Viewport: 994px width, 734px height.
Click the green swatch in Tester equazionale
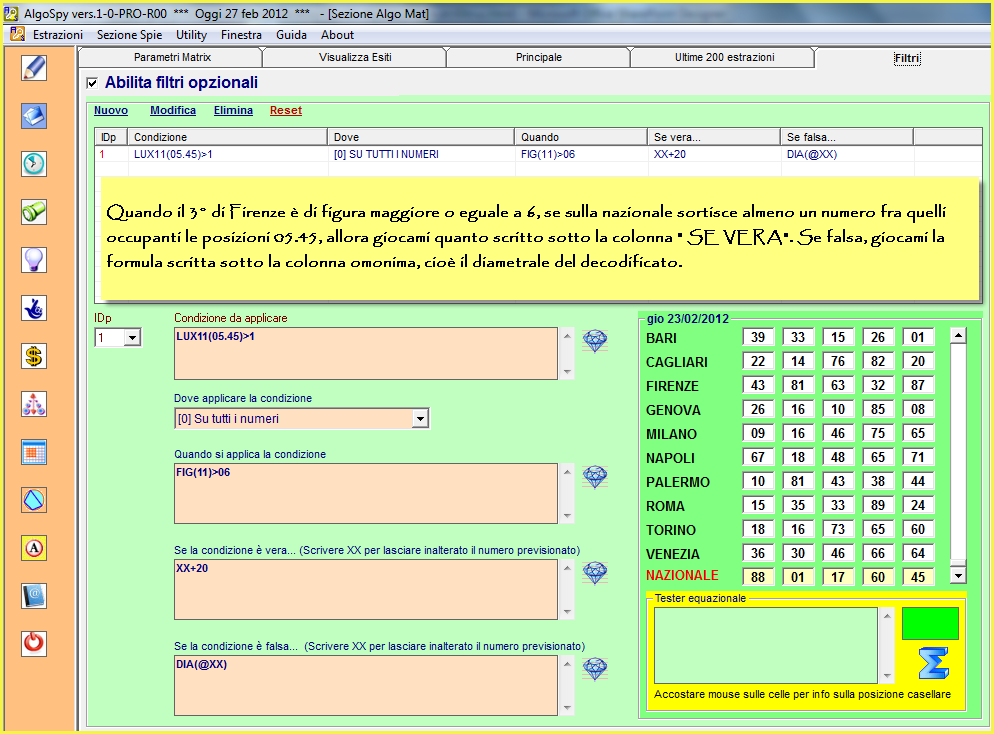pos(930,623)
